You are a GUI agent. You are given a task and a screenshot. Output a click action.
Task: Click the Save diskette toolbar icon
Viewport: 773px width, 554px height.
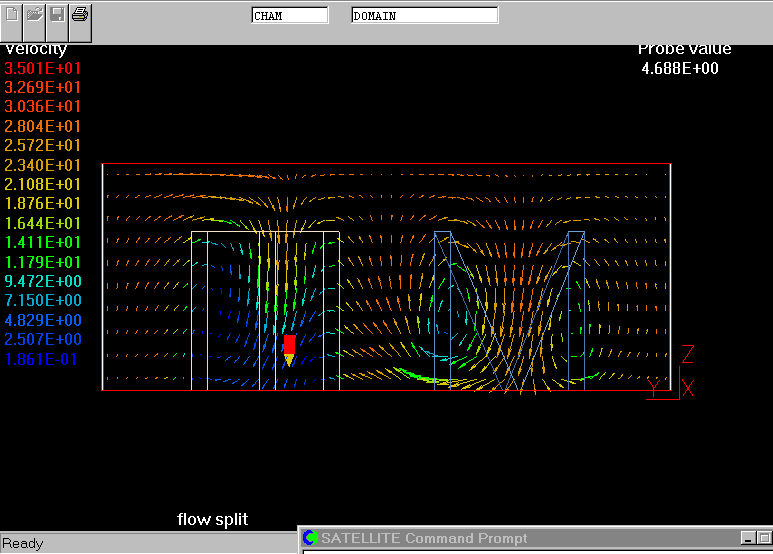click(x=58, y=16)
